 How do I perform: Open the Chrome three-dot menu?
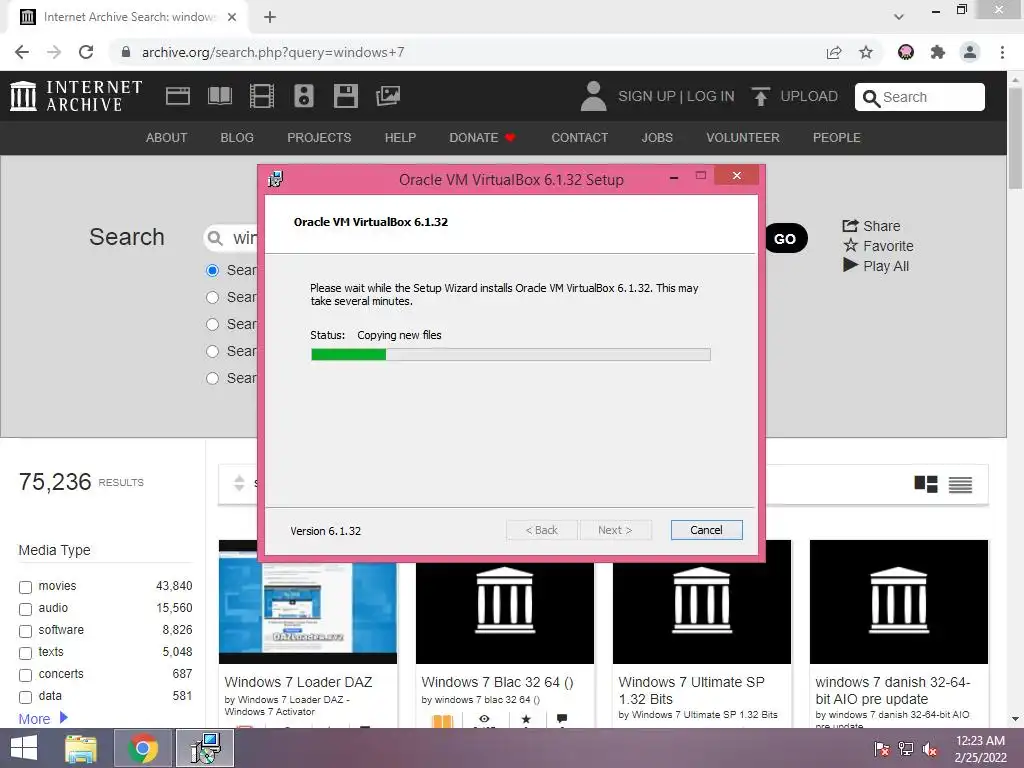[1002, 52]
